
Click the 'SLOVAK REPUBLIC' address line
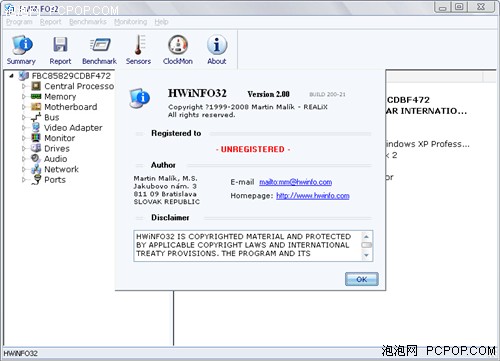click(x=167, y=202)
